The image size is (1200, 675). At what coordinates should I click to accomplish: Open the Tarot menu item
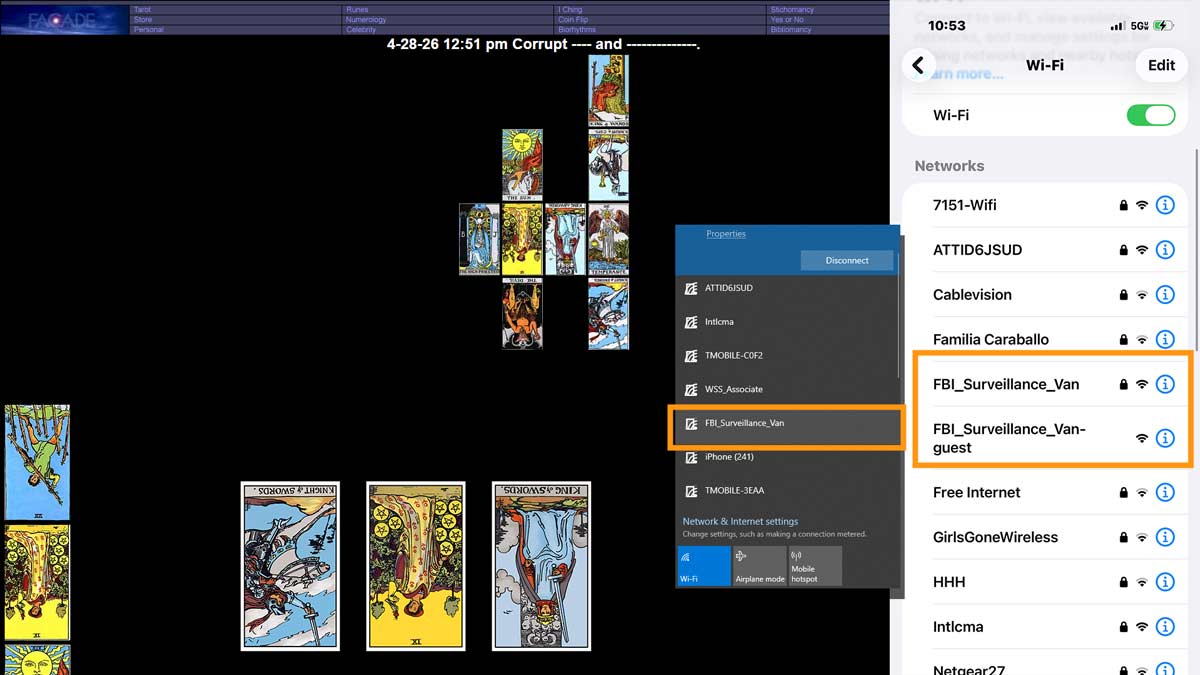pos(143,9)
